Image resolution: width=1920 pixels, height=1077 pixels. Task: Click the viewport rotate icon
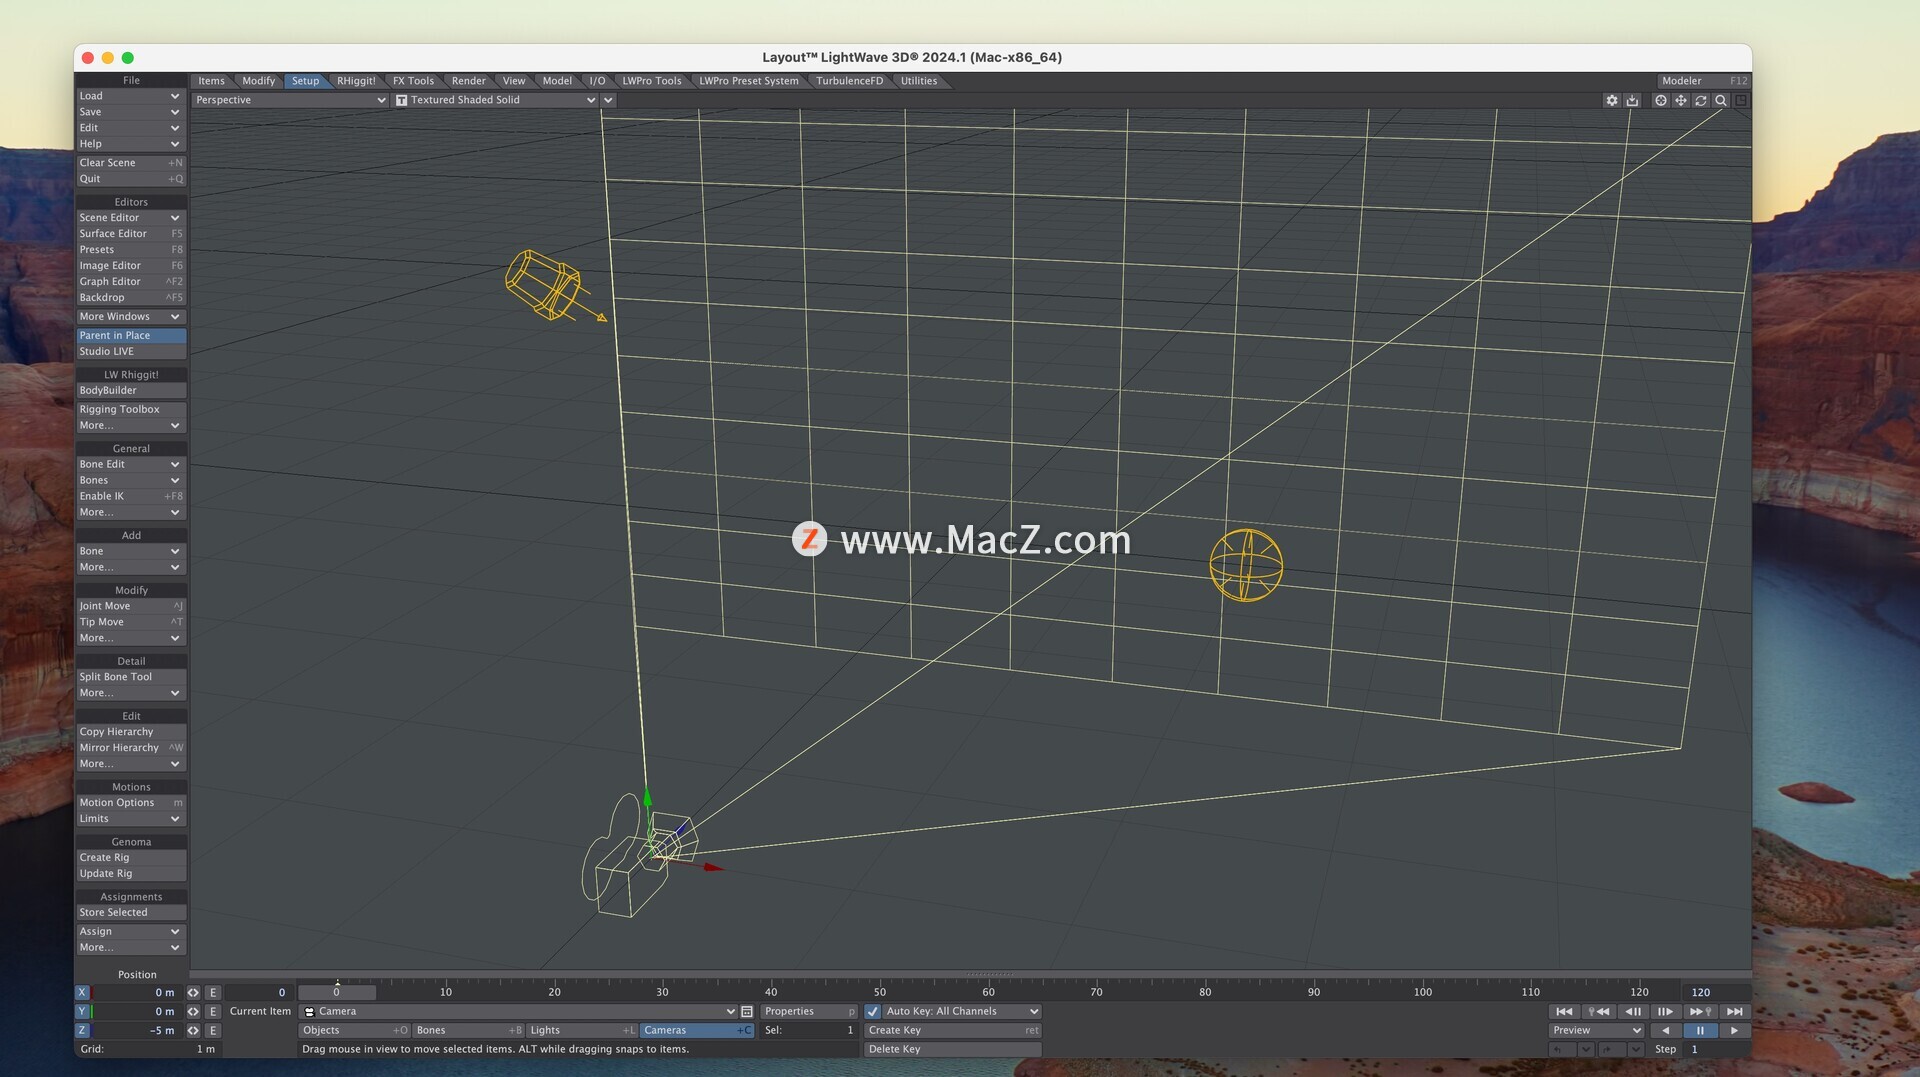pos(1700,100)
